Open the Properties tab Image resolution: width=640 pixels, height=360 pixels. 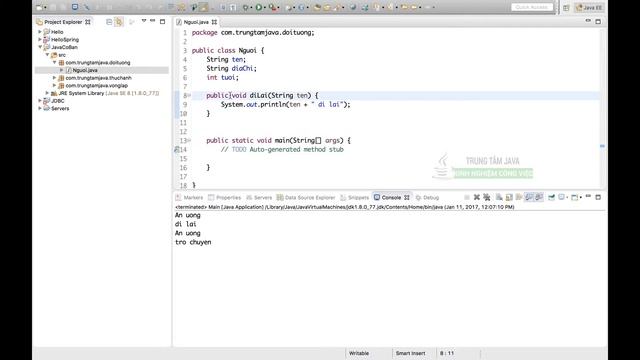(x=224, y=198)
